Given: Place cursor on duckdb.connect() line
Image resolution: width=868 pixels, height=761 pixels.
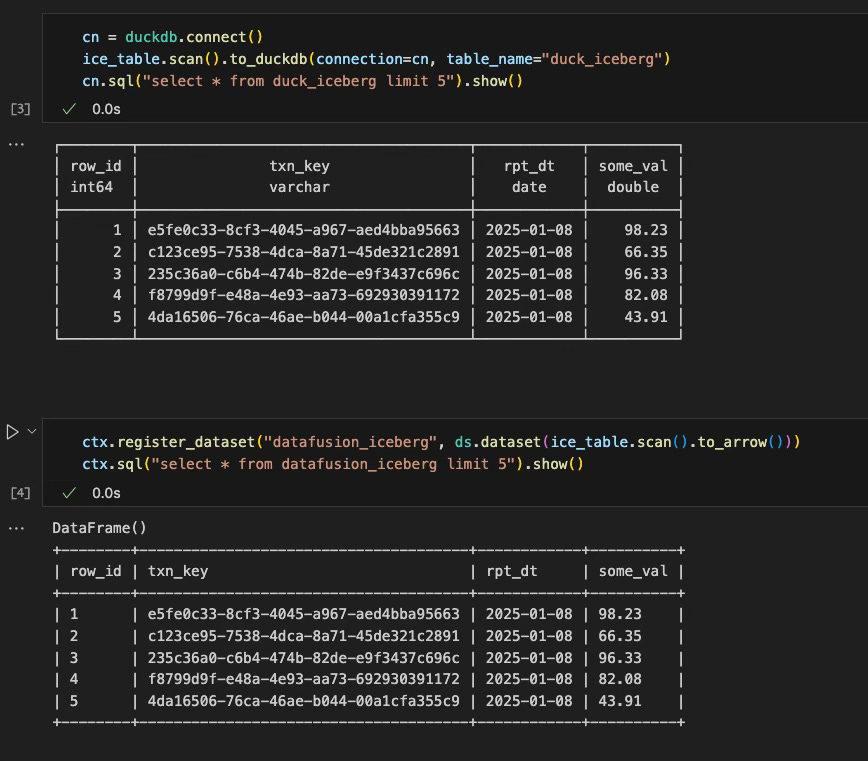Looking at the screenshot, I should [173, 37].
